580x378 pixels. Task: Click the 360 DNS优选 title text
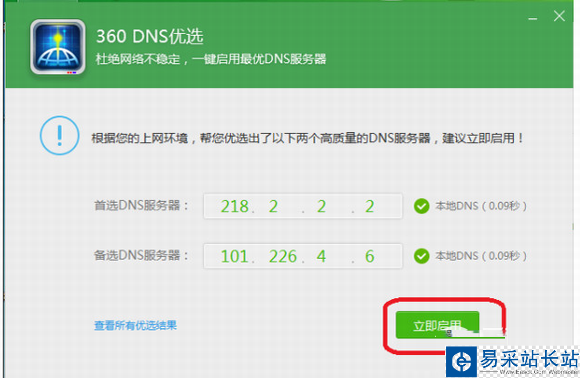150,37
